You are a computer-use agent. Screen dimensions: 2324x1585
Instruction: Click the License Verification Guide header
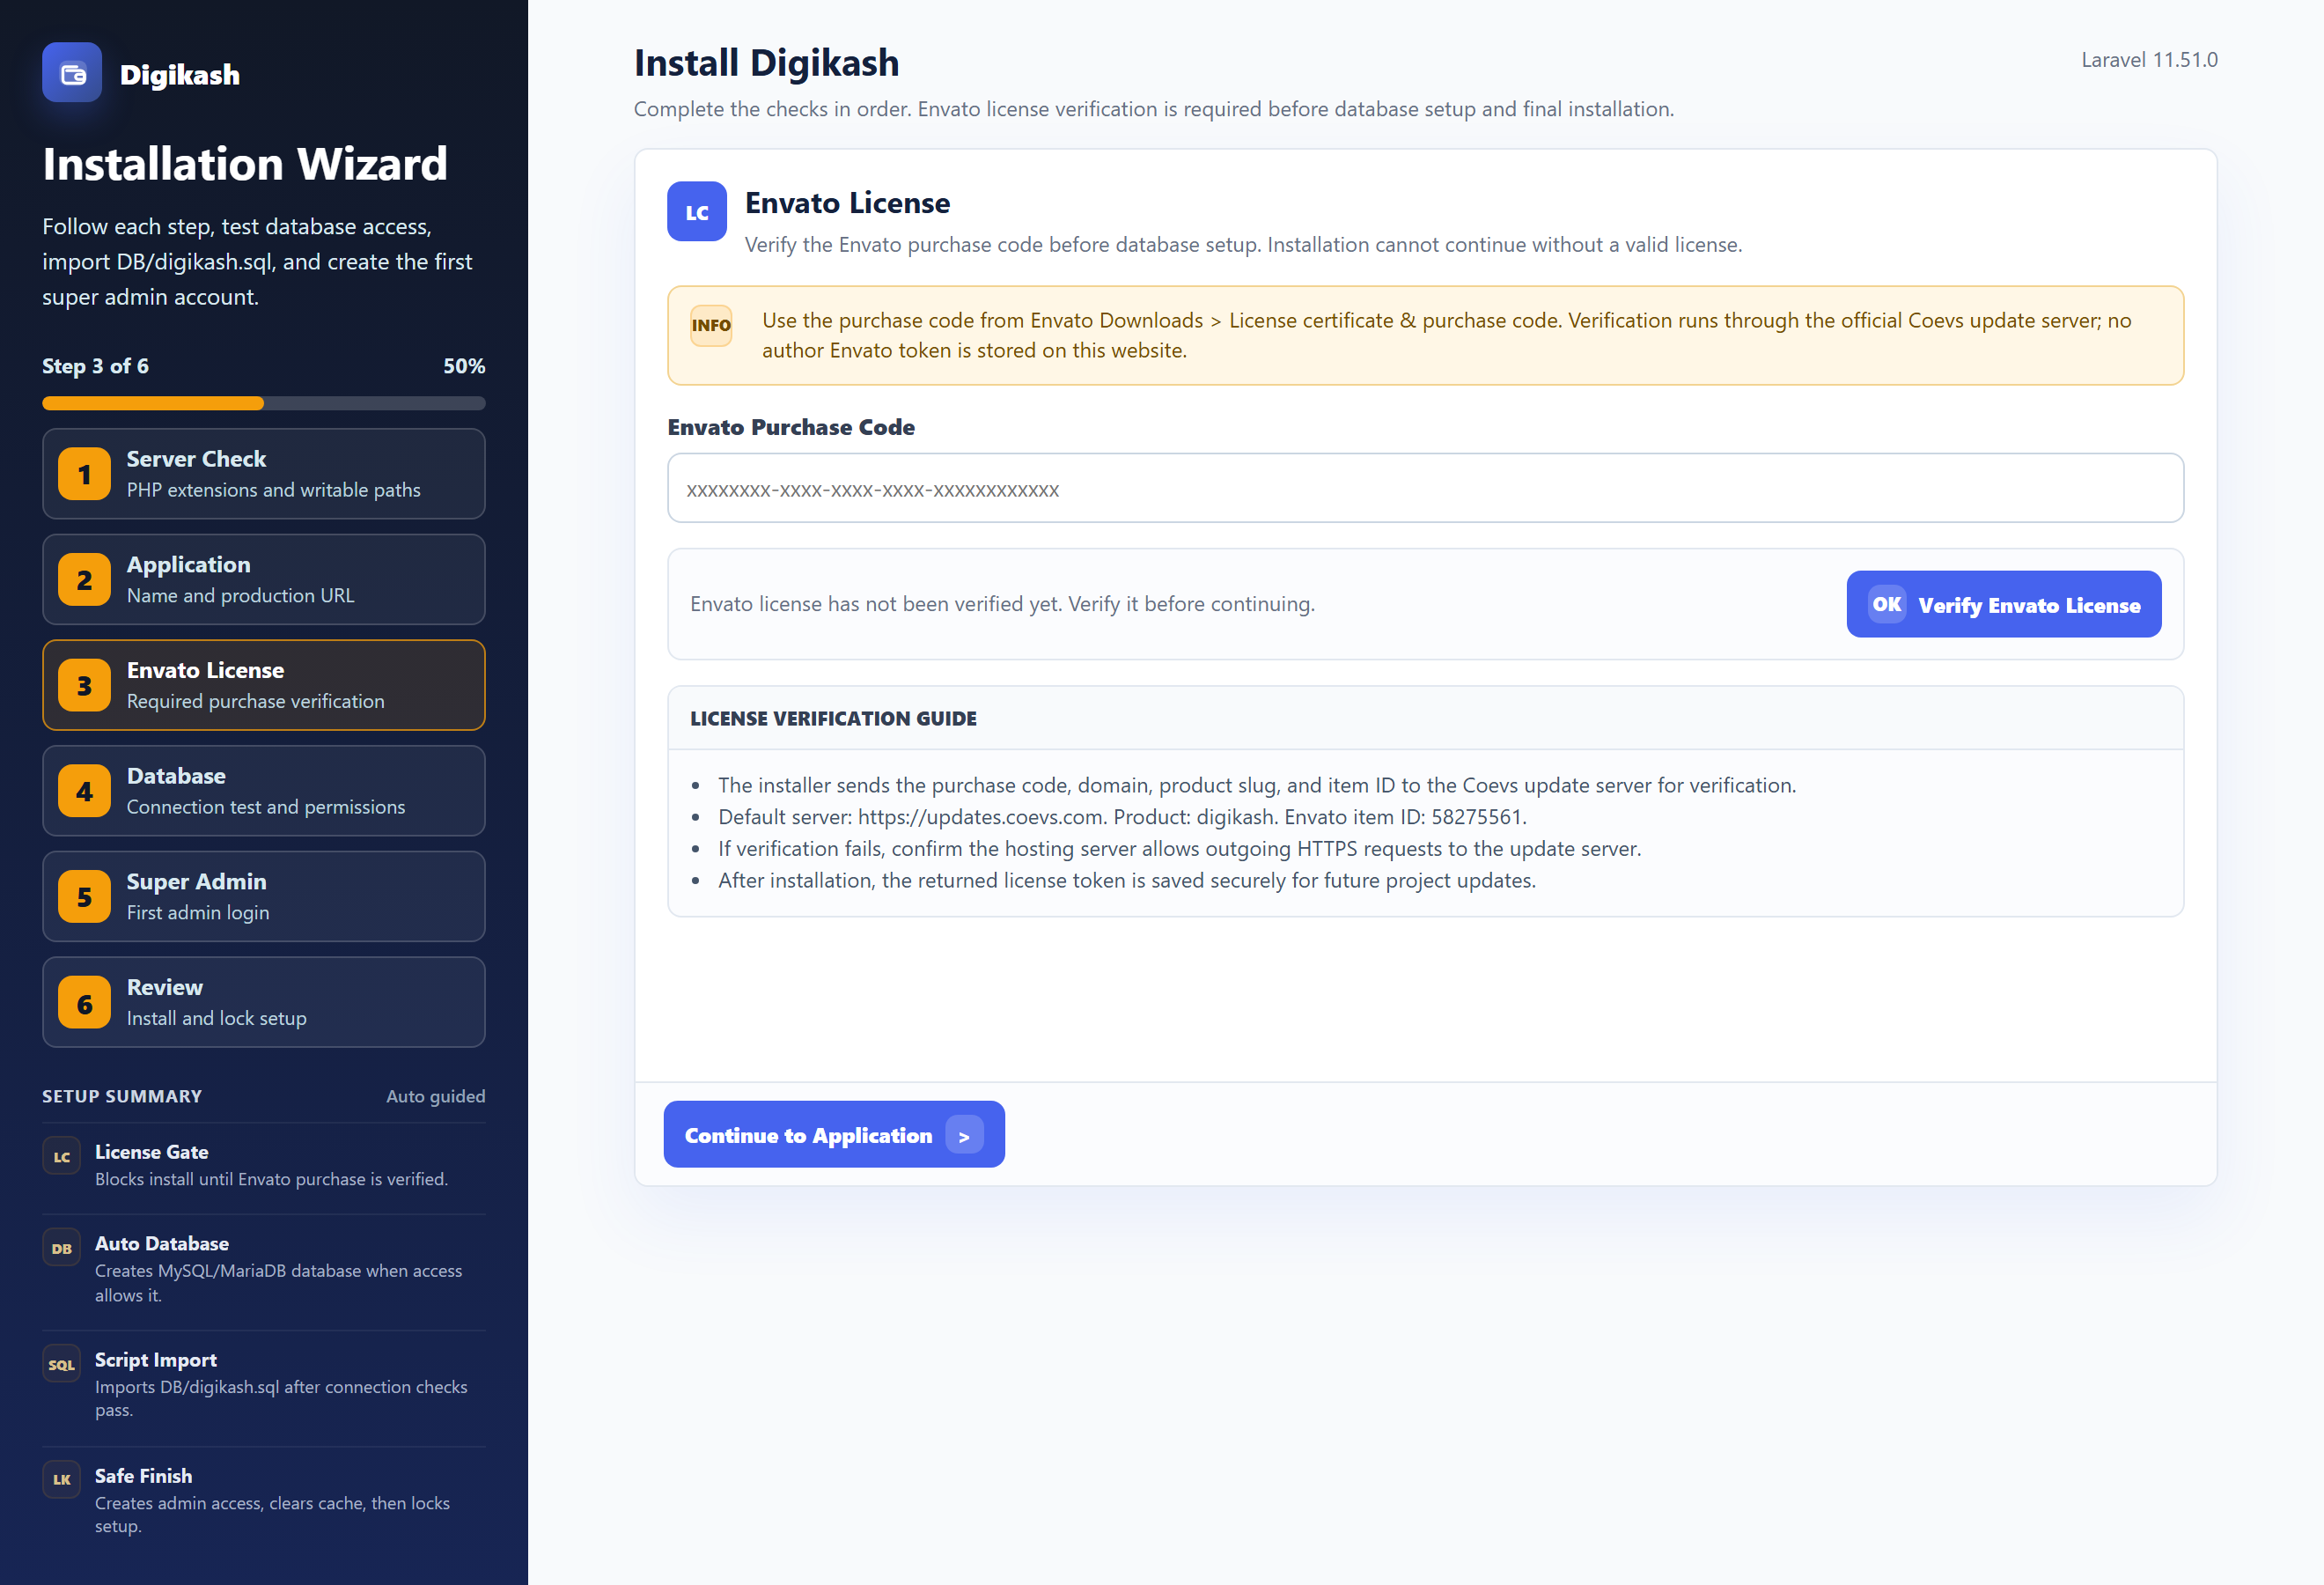833,719
